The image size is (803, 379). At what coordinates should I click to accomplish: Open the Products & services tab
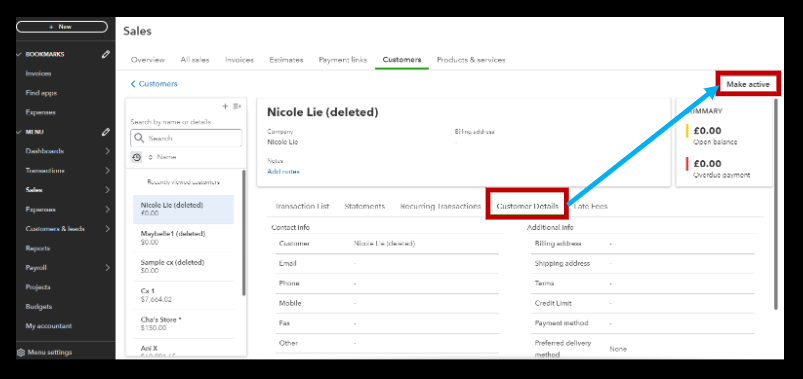(x=471, y=60)
